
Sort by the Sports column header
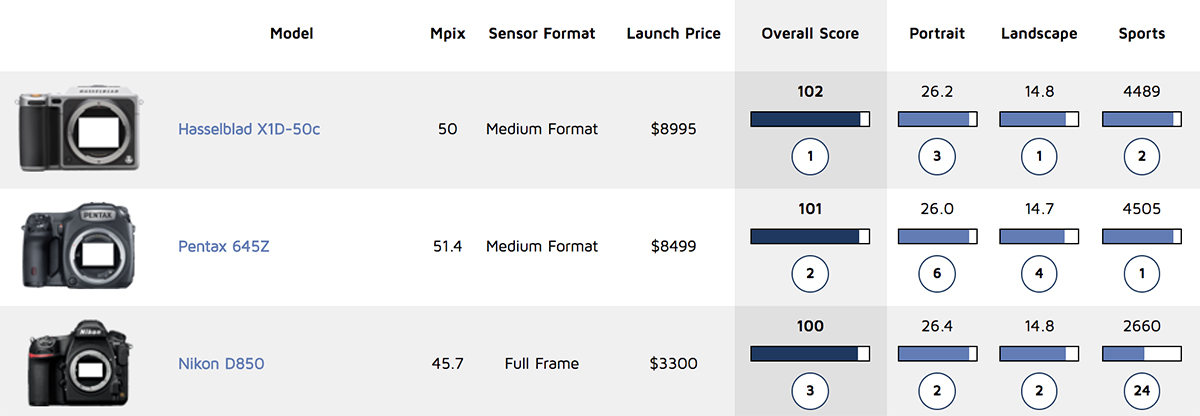tap(1141, 34)
